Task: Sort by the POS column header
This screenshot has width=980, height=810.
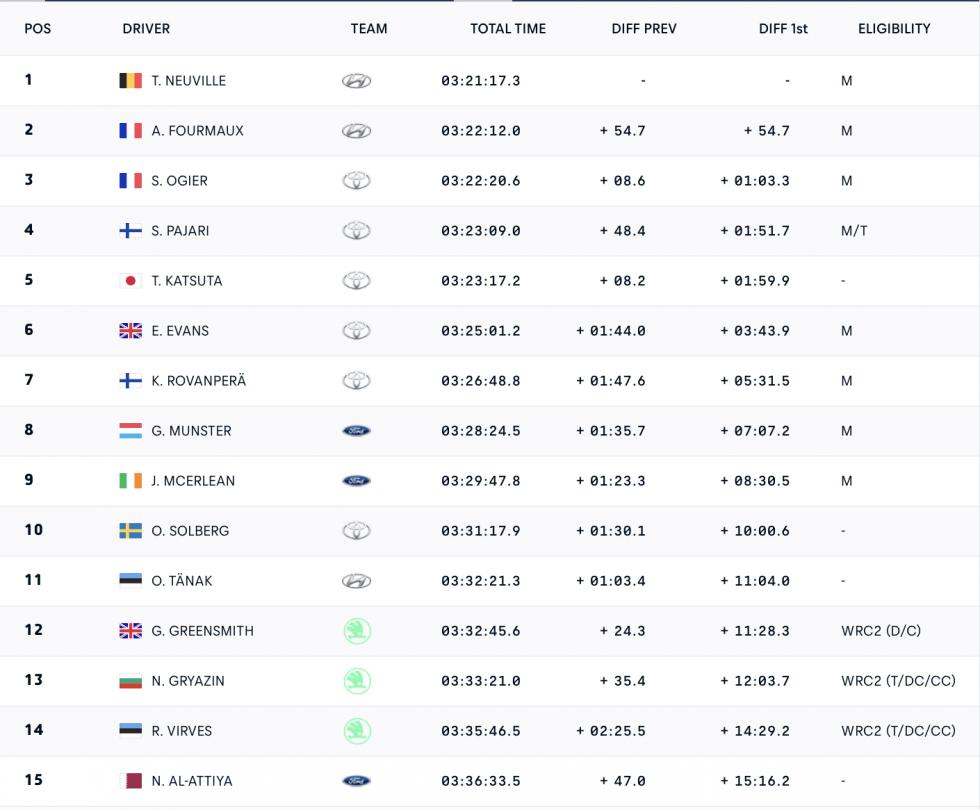Action: point(38,29)
